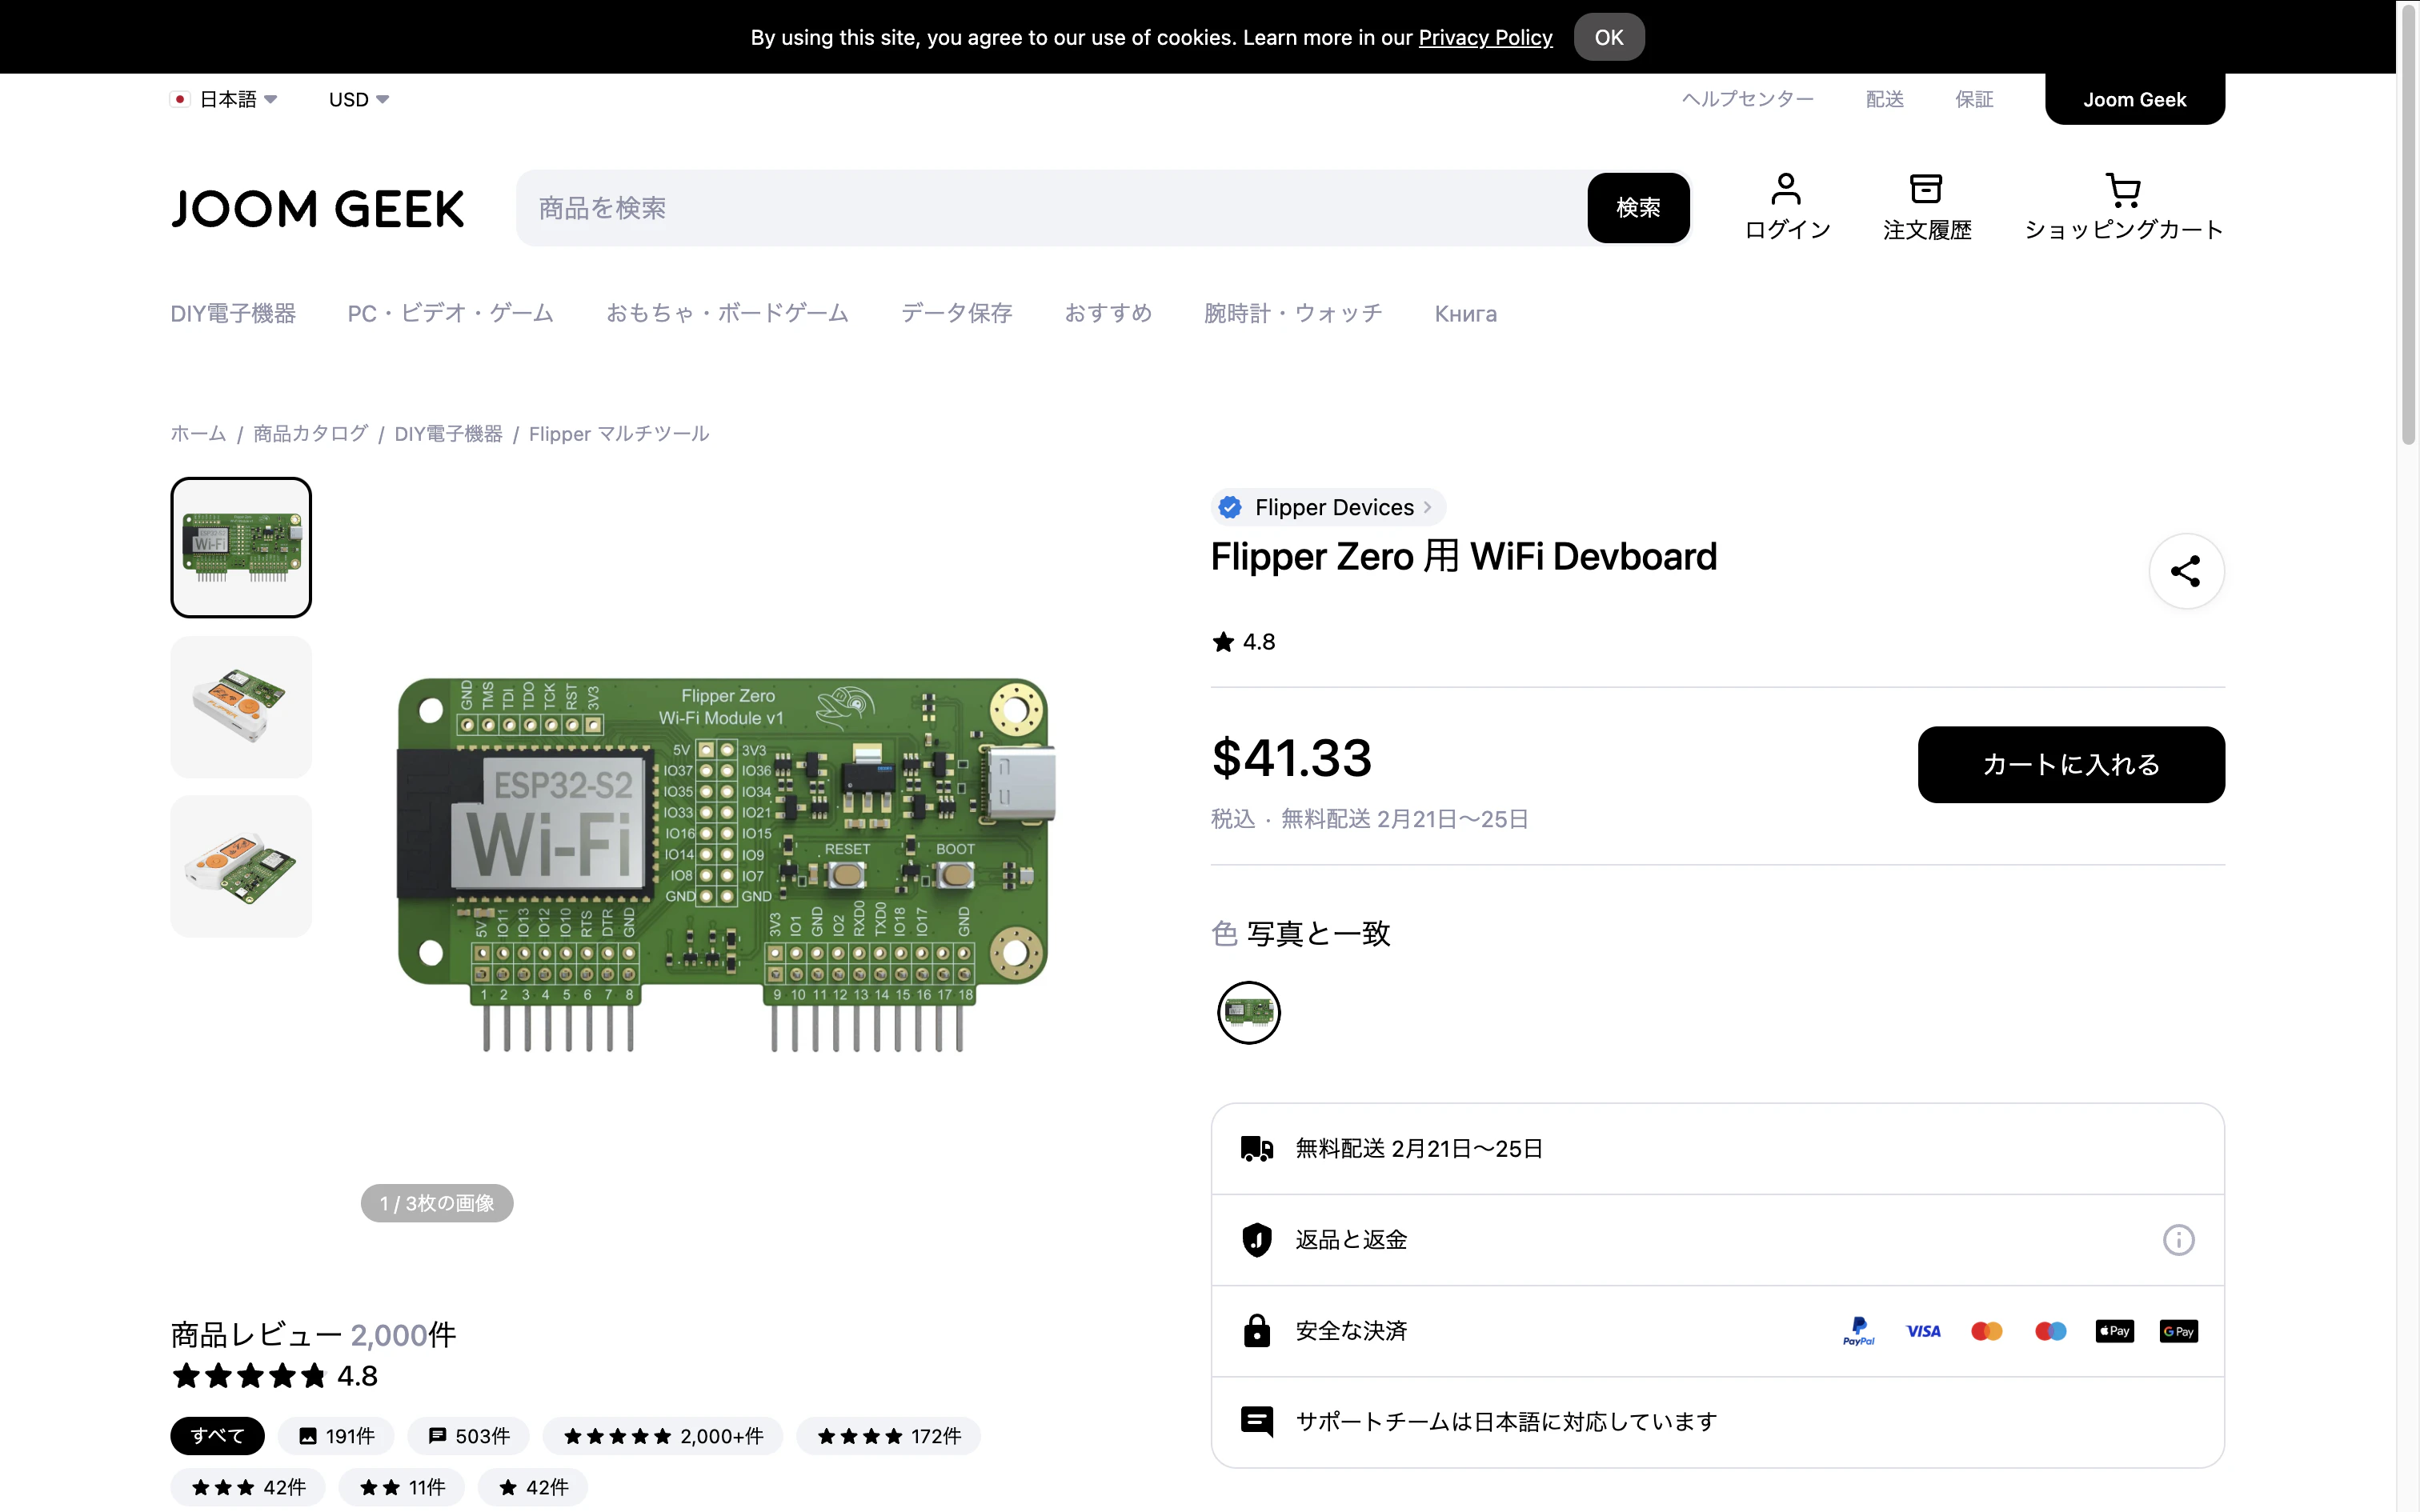The height and width of the screenshot is (1512, 2420).
Task: Accept cookies with OK button
Action: 1609,37
